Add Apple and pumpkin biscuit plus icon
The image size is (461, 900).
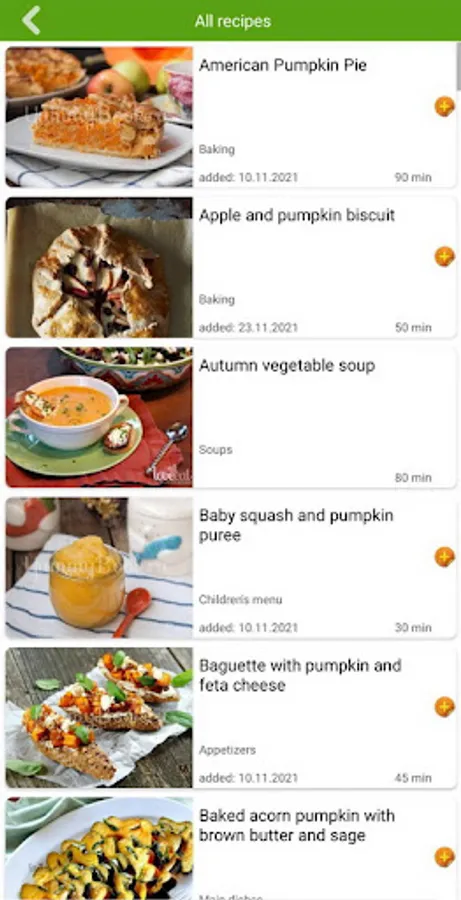pos(444,257)
